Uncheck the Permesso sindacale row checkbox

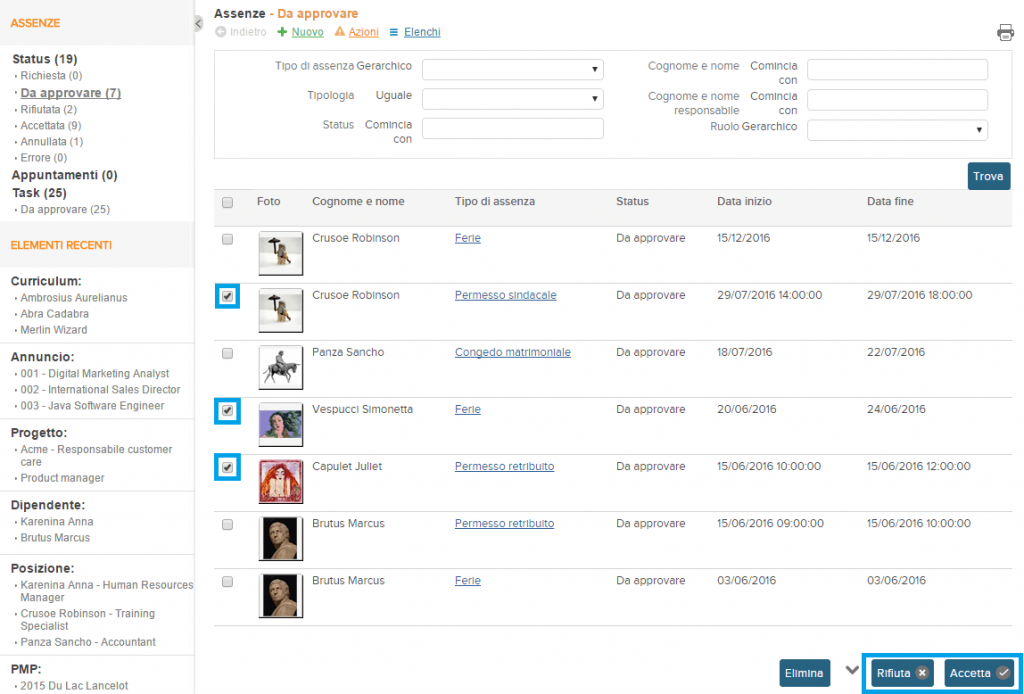[x=227, y=296]
